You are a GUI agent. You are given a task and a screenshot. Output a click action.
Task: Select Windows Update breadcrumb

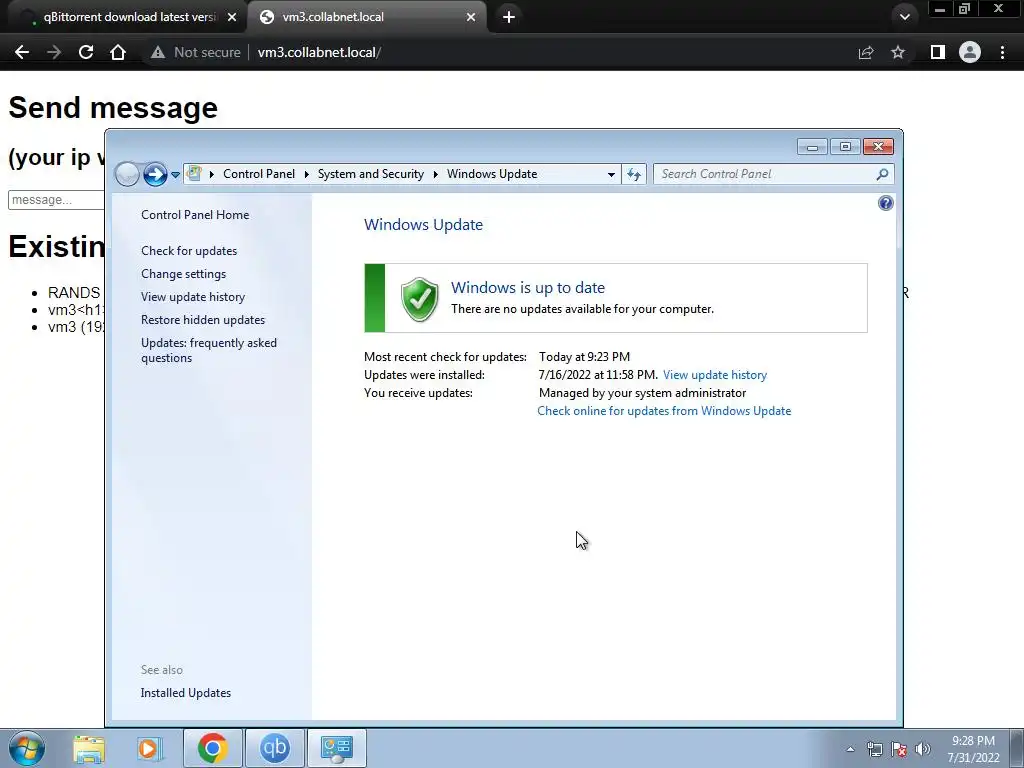492,174
